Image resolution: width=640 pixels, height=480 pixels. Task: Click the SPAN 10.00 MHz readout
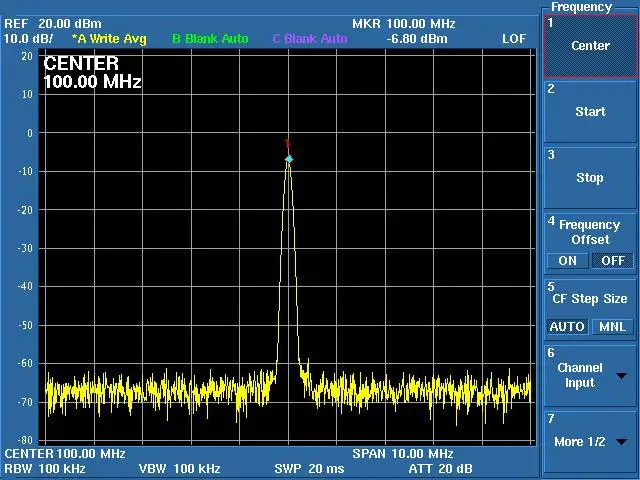(x=403, y=454)
